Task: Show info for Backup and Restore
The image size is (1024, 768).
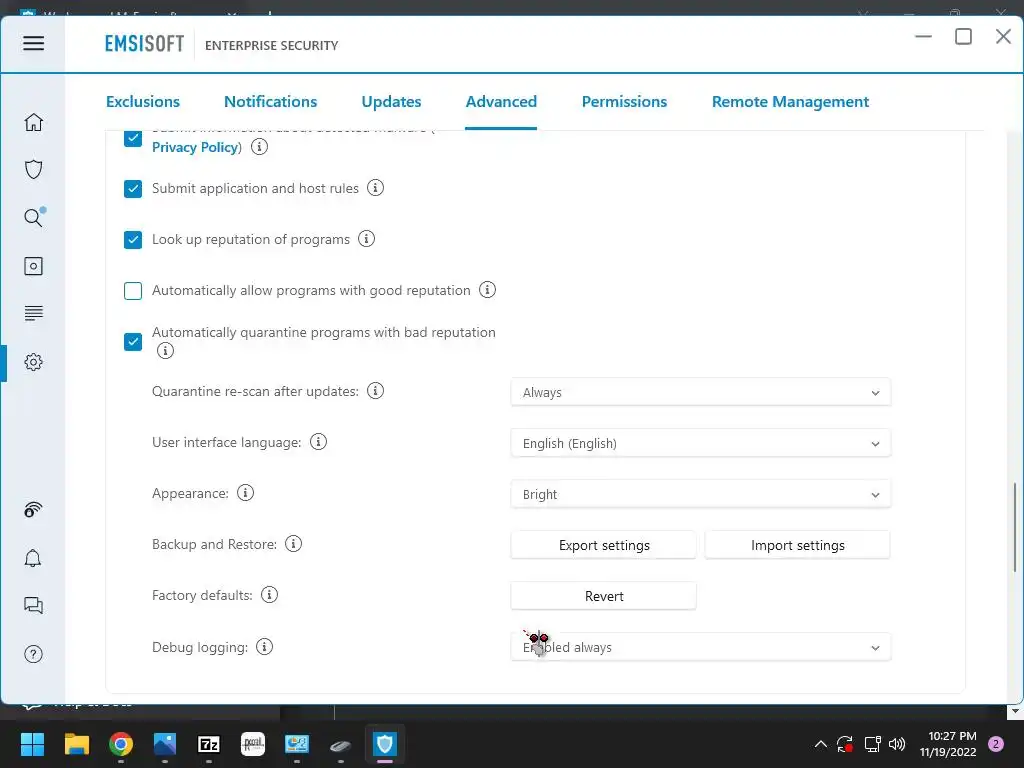Action: [x=294, y=544]
